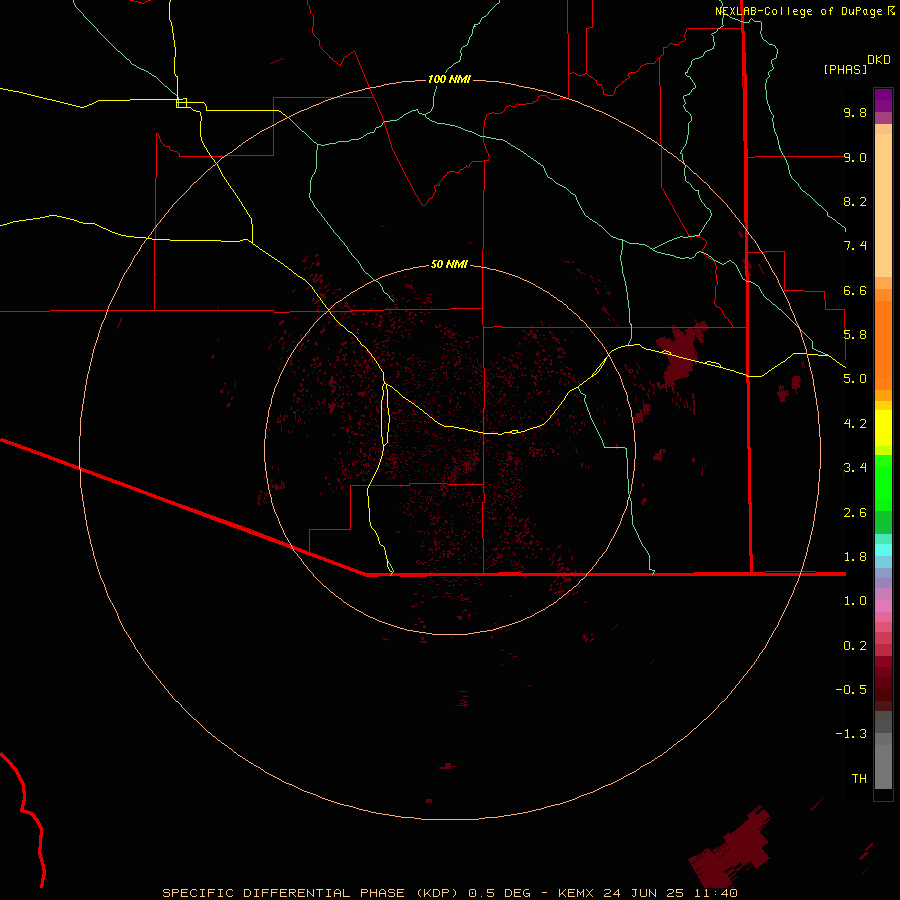900x900 pixels.
Task: Click the 9.8 scale value
Action: (x=855, y=112)
